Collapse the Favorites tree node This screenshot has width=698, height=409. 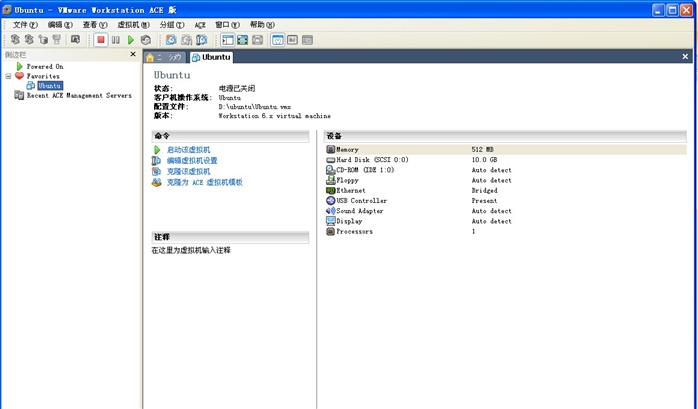click(8, 76)
